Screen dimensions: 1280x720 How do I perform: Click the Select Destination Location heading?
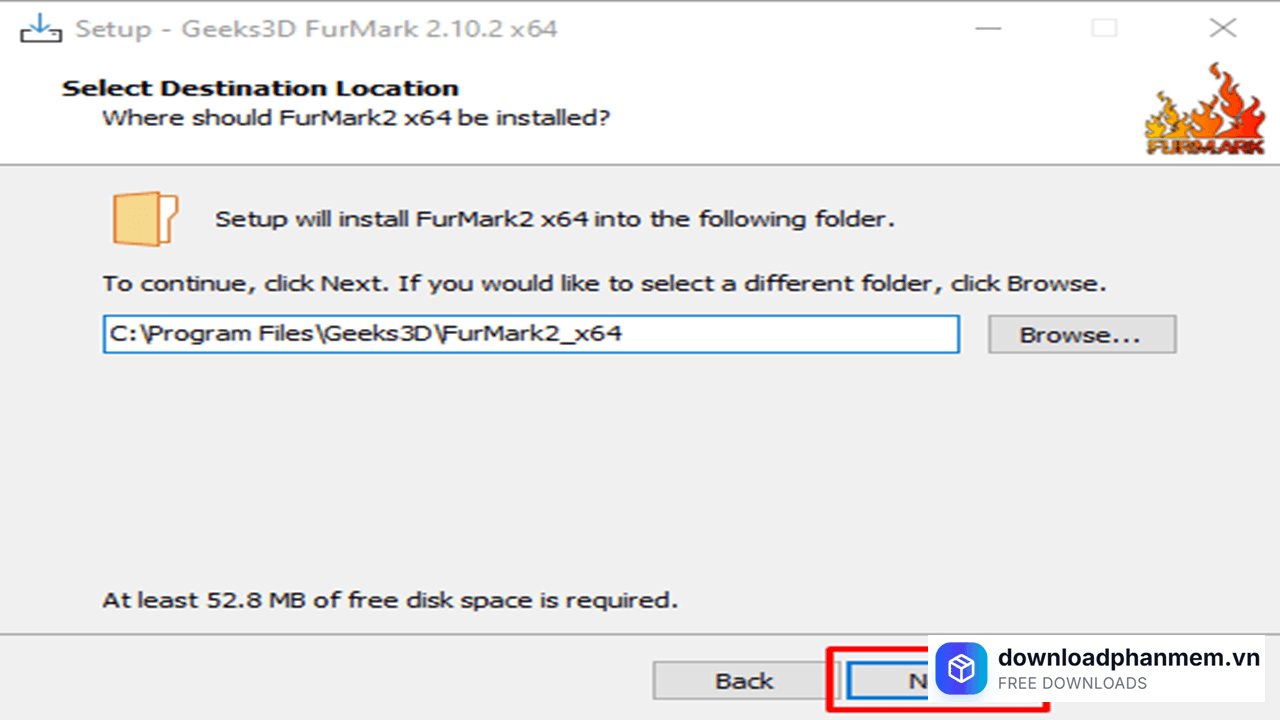tap(260, 88)
